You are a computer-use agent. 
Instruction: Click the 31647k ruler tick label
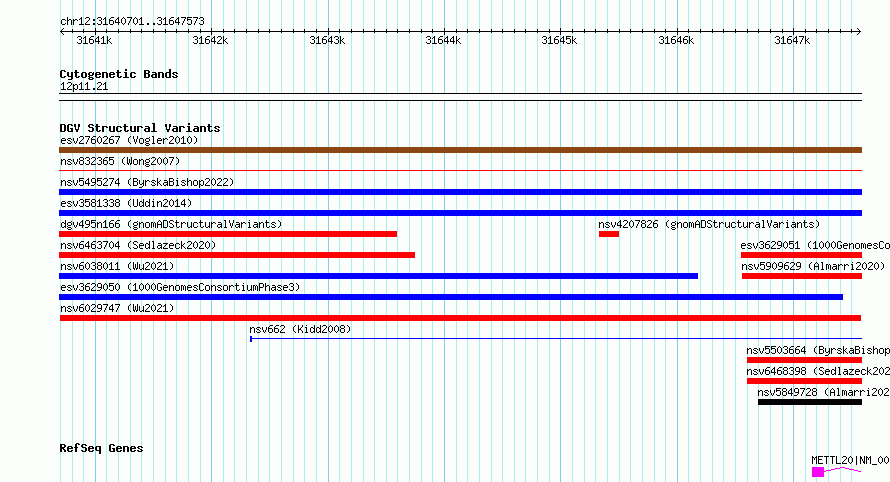pyautogui.click(x=792, y=40)
